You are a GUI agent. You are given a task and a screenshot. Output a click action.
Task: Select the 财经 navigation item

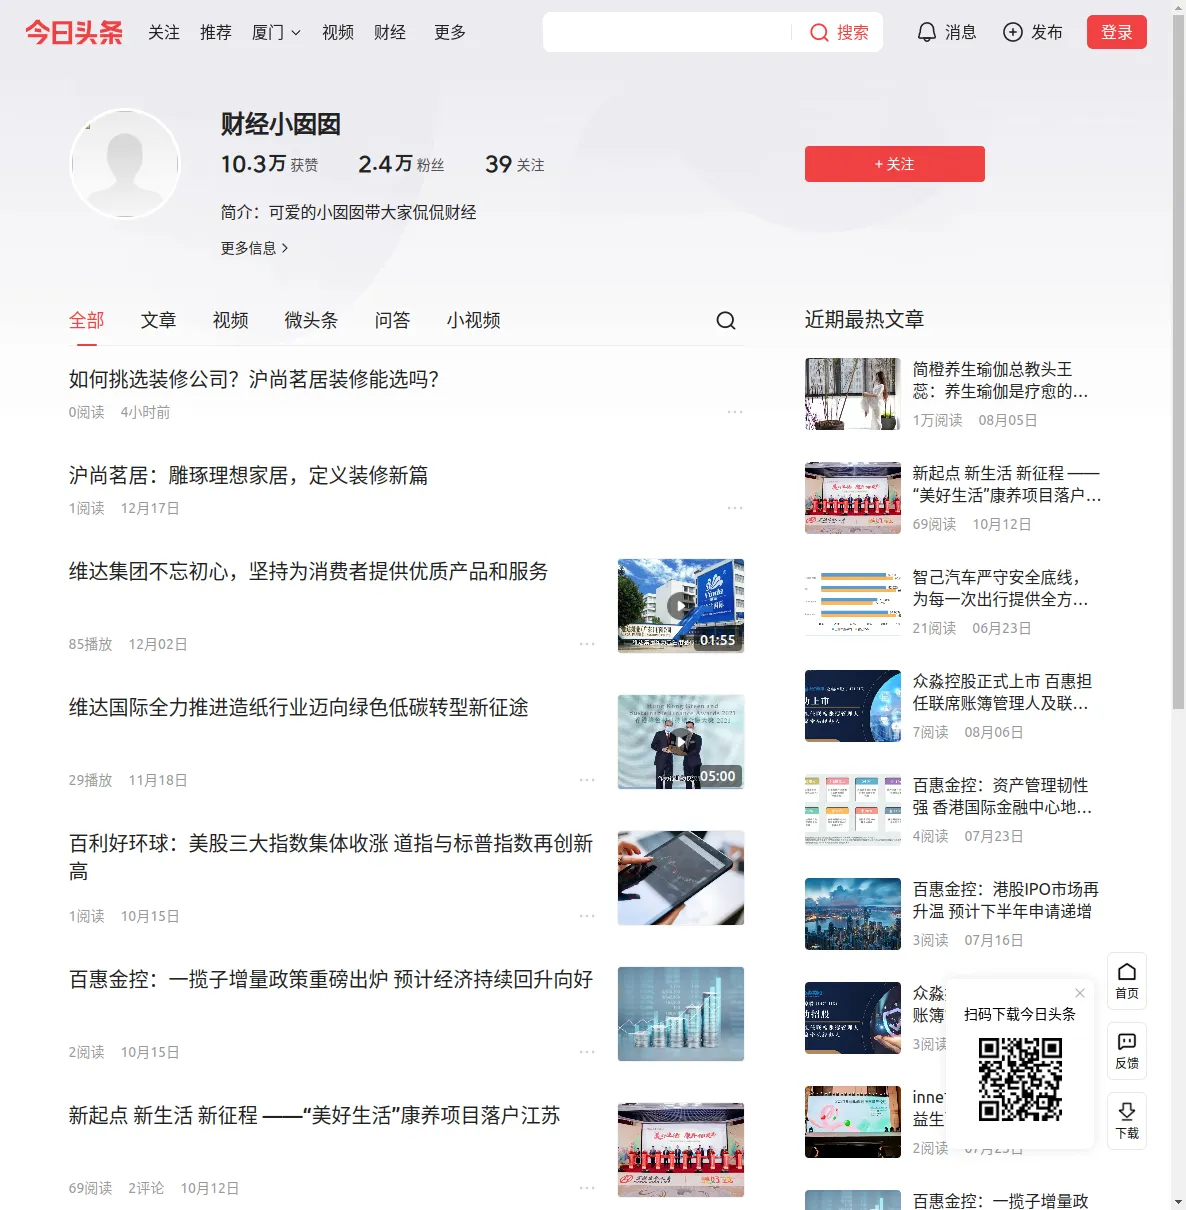pos(390,33)
